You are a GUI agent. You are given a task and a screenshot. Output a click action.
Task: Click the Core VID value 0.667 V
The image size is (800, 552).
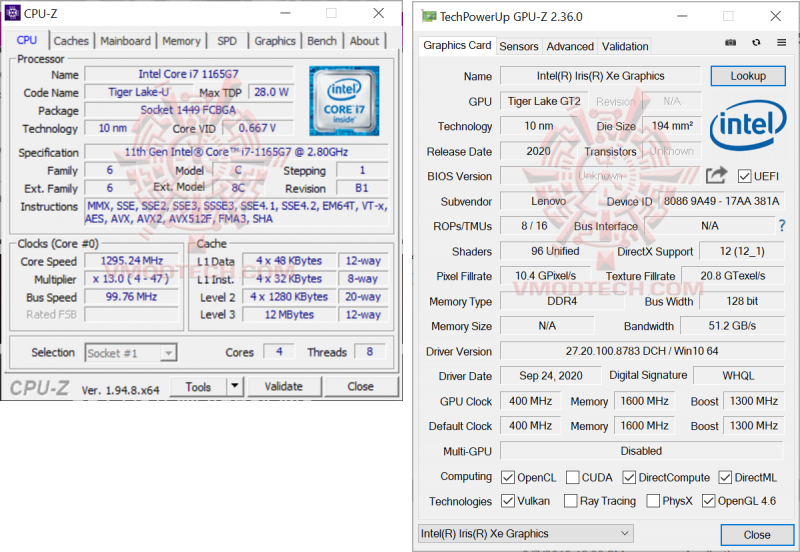pyautogui.click(x=258, y=128)
